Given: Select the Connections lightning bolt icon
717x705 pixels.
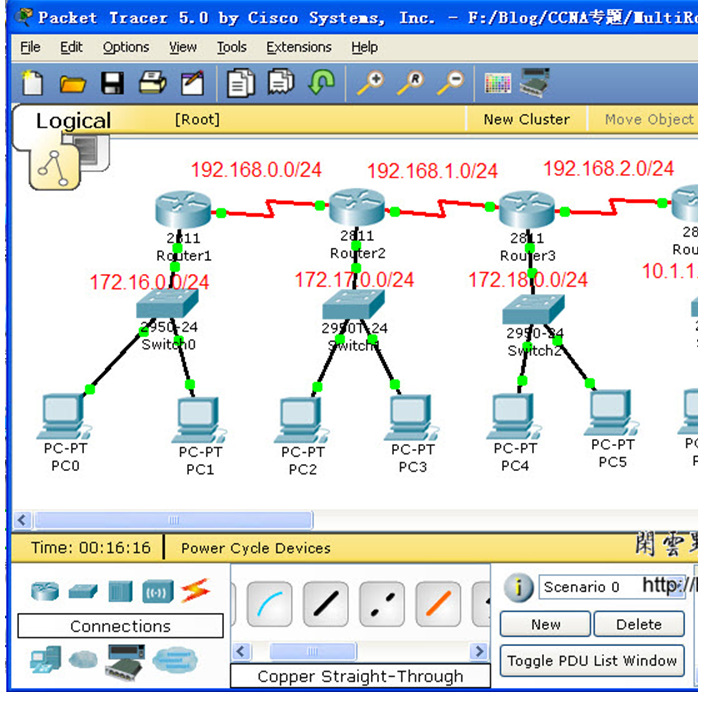Looking at the screenshot, I should point(195,591).
